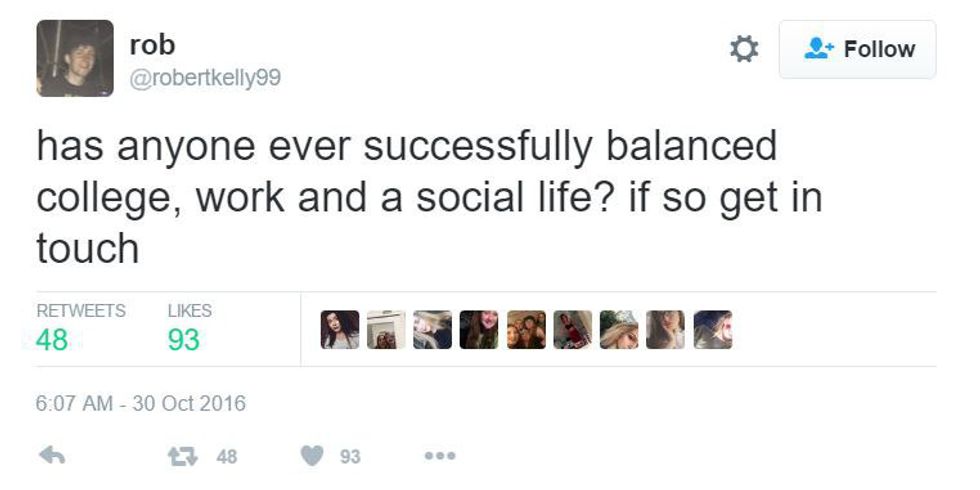Open the tweet timestamp 6:07 AM - 30 Oct 2016
Image resolution: width=980 pixels, height=490 pixels.
coord(141,404)
